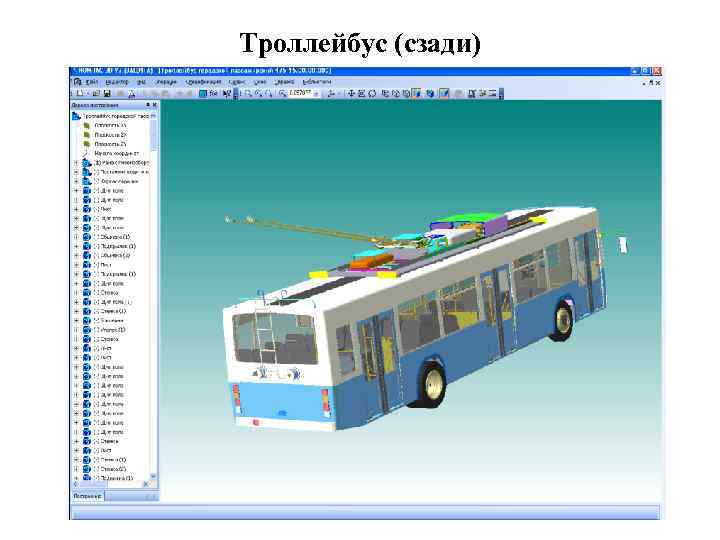Click the Open file toolbar icon

(96, 94)
